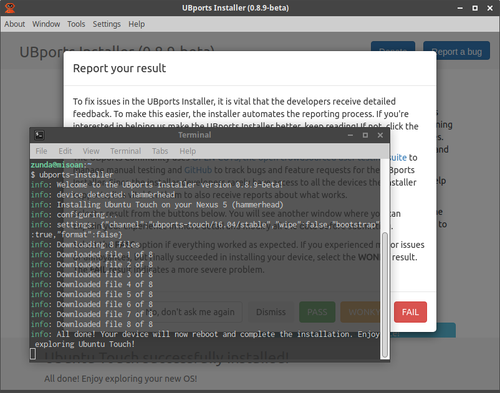Maximize the UBports Installer window
The height and width of the screenshot is (393, 500).
coord(475,8)
